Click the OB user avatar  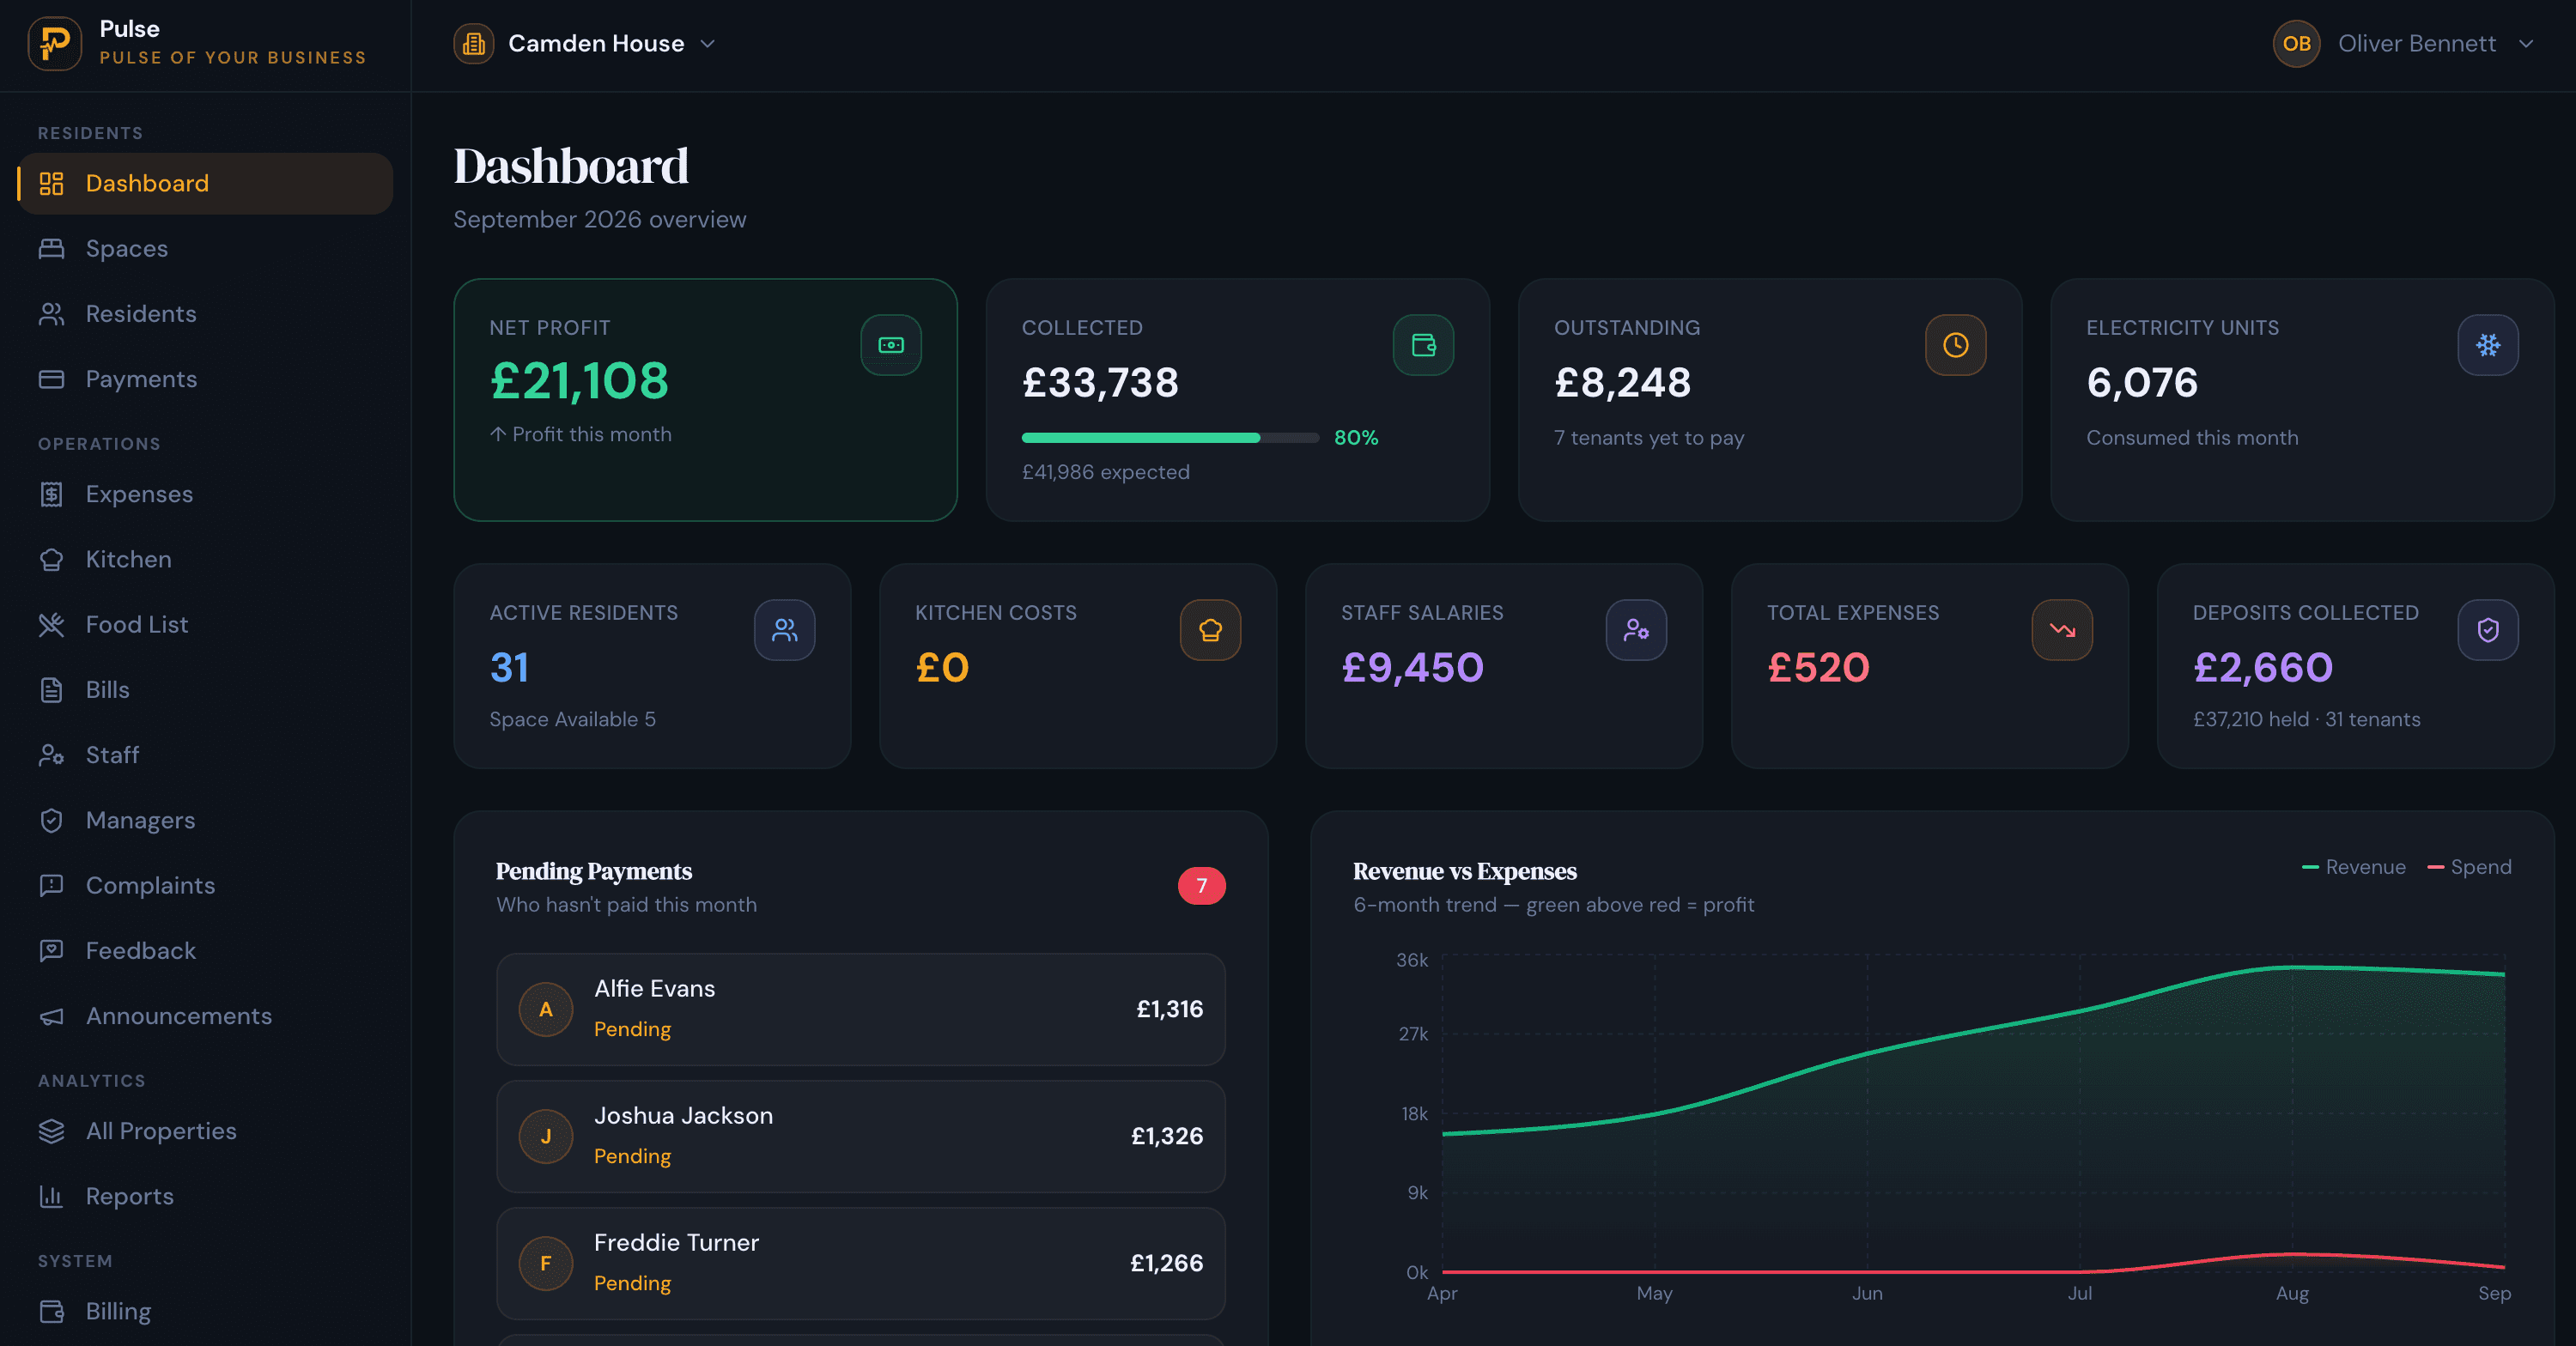tap(2297, 44)
